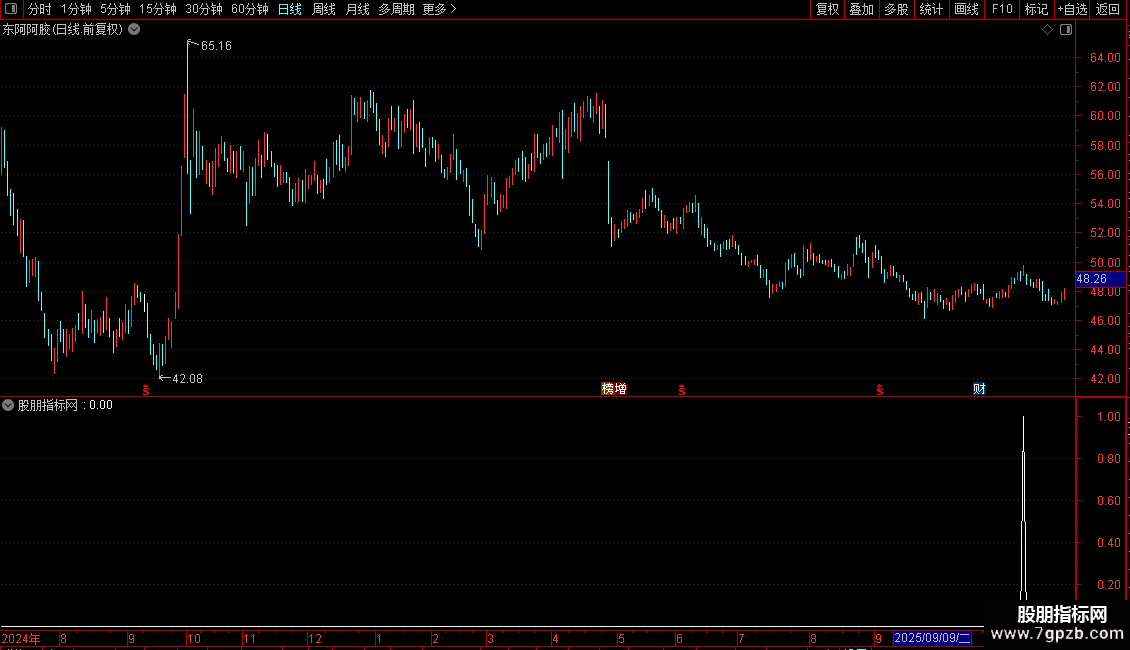Add stock via +自选 button
This screenshot has width=1130, height=650.
1072,9
